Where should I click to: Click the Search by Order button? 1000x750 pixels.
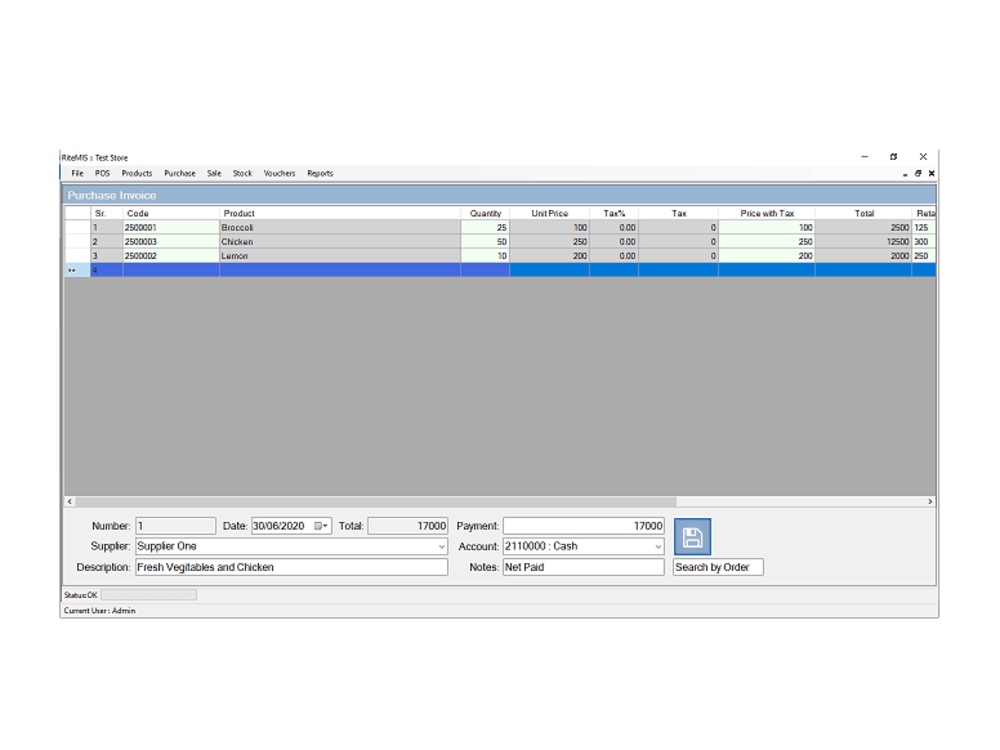tap(717, 567)
